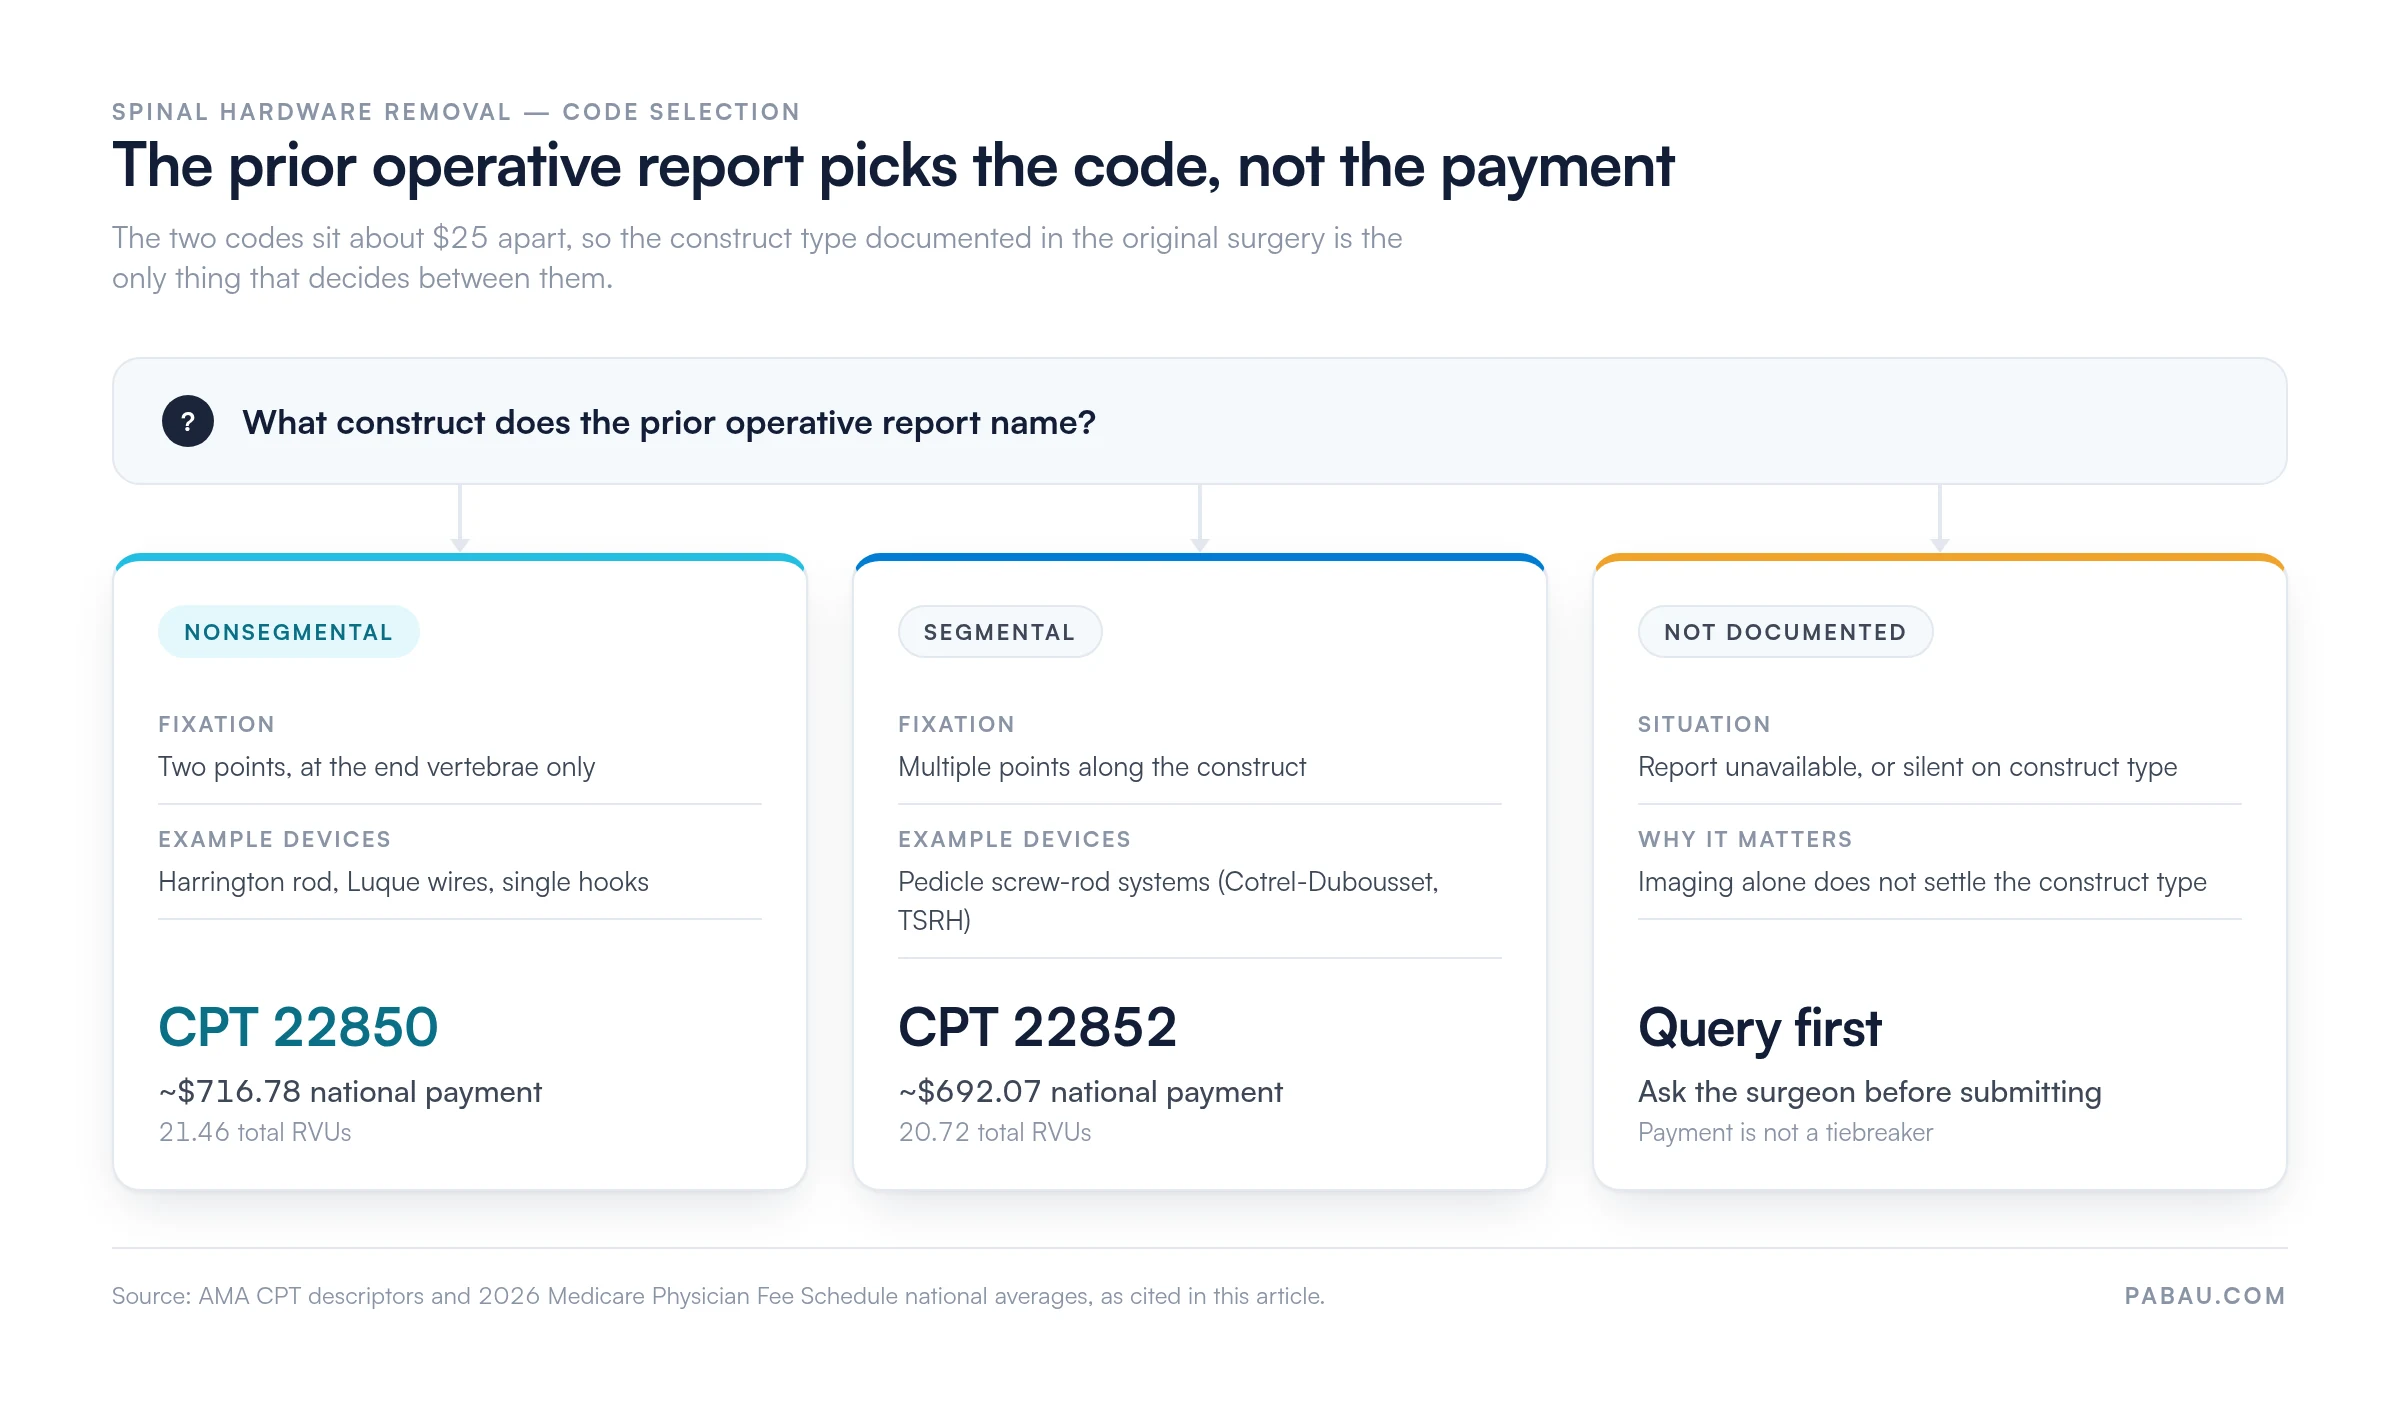Click the main headline about prior operative report
The width and height of the screenshot is (2400, 1404).
pyautogui.click(x=893, y=166)
